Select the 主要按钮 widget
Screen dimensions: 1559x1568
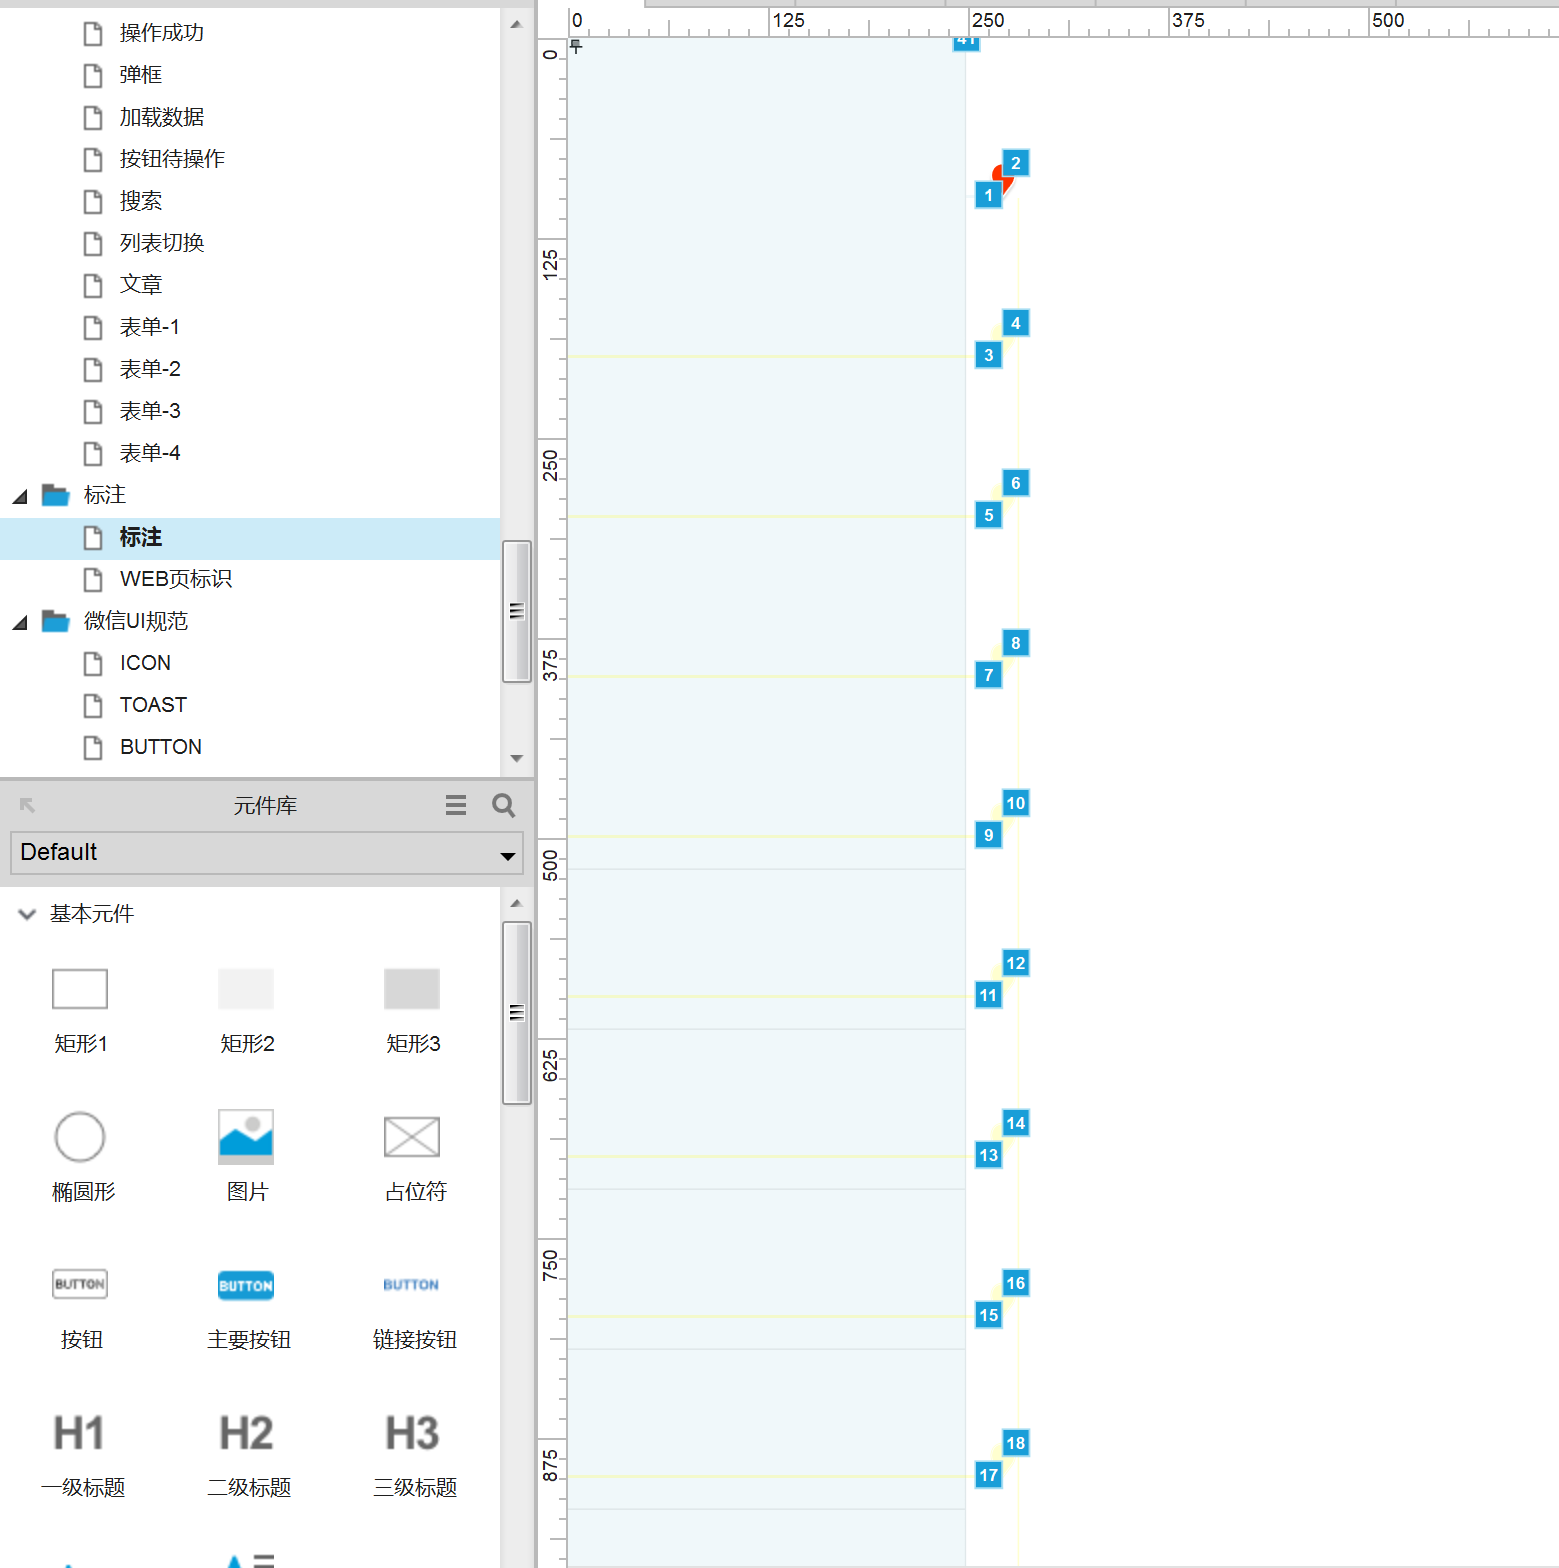coord(247,1308)
